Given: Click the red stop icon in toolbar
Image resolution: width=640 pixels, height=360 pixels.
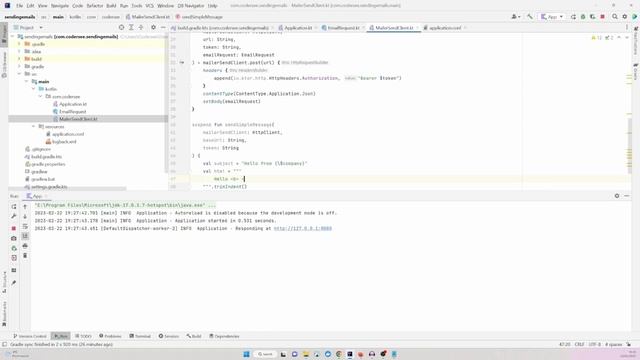Looking at the screenshot, I should [602, 17].
